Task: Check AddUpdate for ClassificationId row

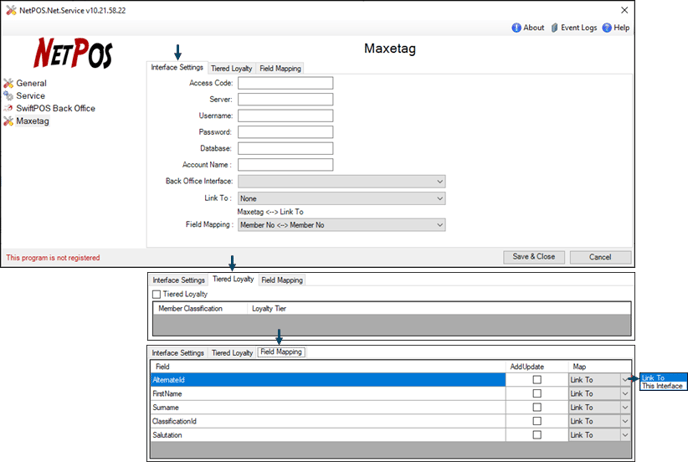Action: click(537, 421)
